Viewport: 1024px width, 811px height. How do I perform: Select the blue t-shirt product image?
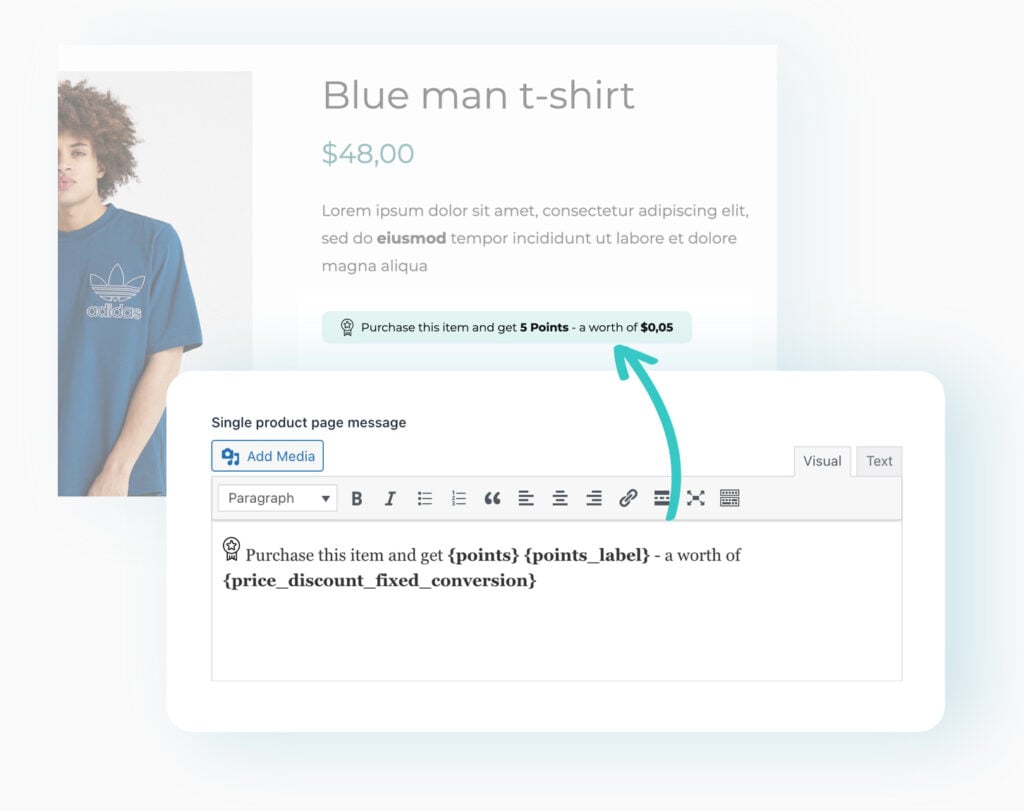click(130, 300)
